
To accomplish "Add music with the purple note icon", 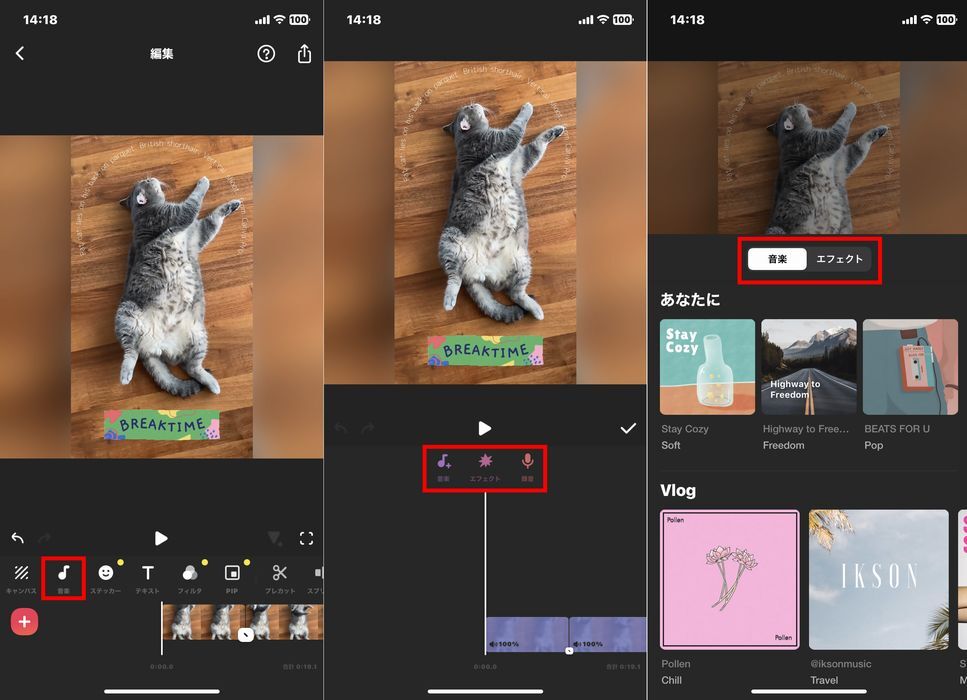I will [443, 465].
